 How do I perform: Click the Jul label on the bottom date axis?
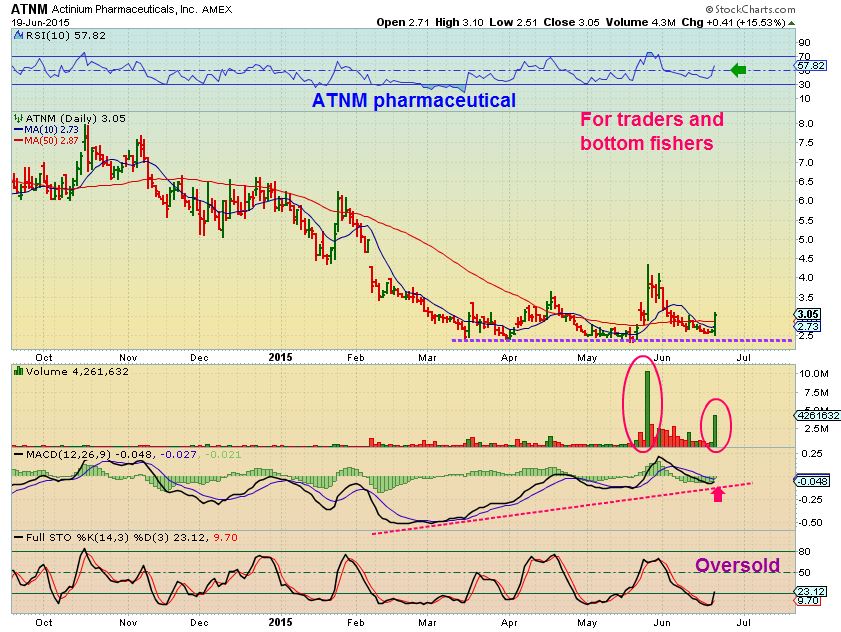pos(743,622)
